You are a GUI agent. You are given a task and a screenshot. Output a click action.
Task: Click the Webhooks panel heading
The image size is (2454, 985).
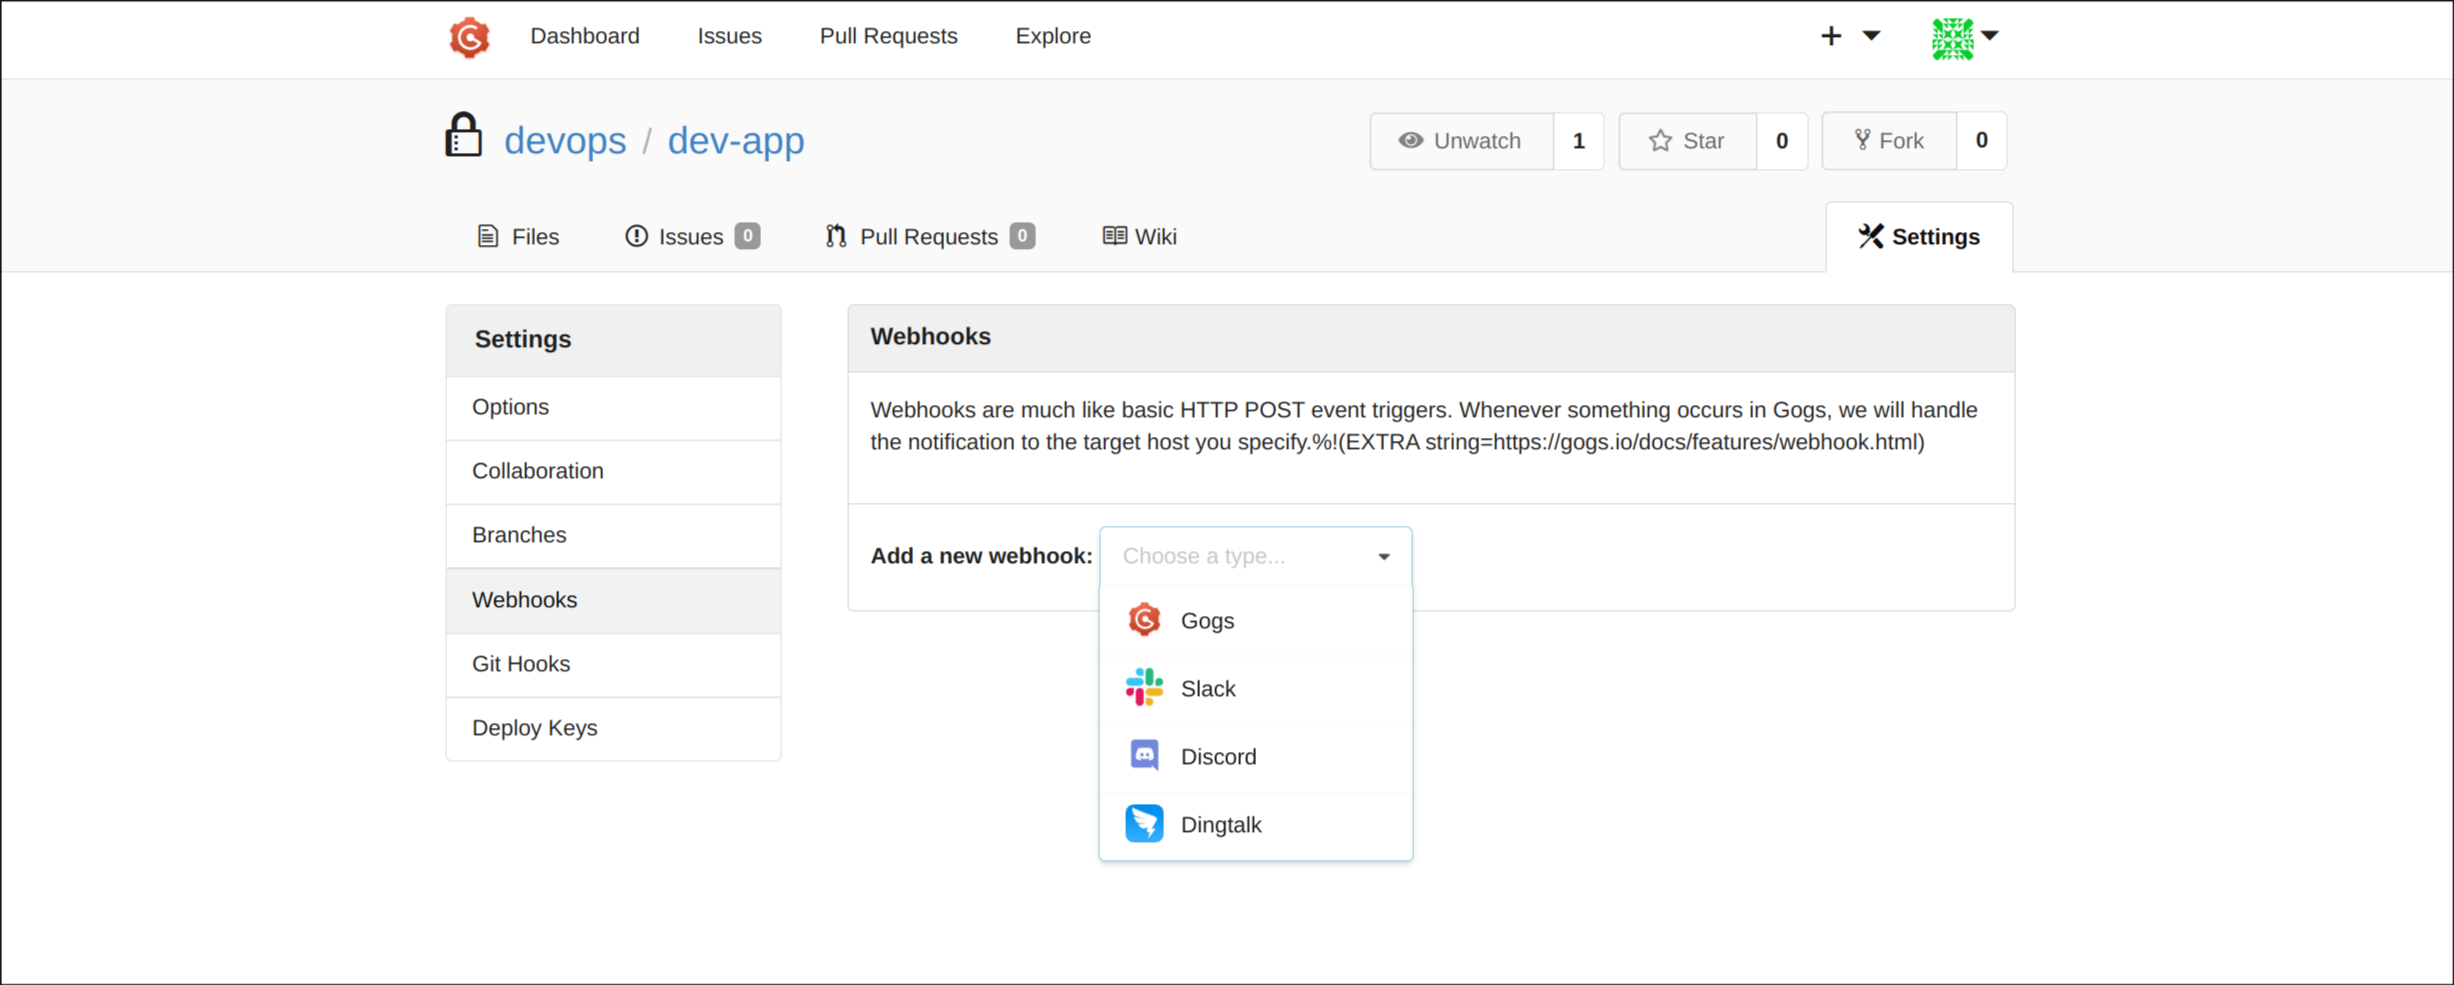(x=930, y=337)
